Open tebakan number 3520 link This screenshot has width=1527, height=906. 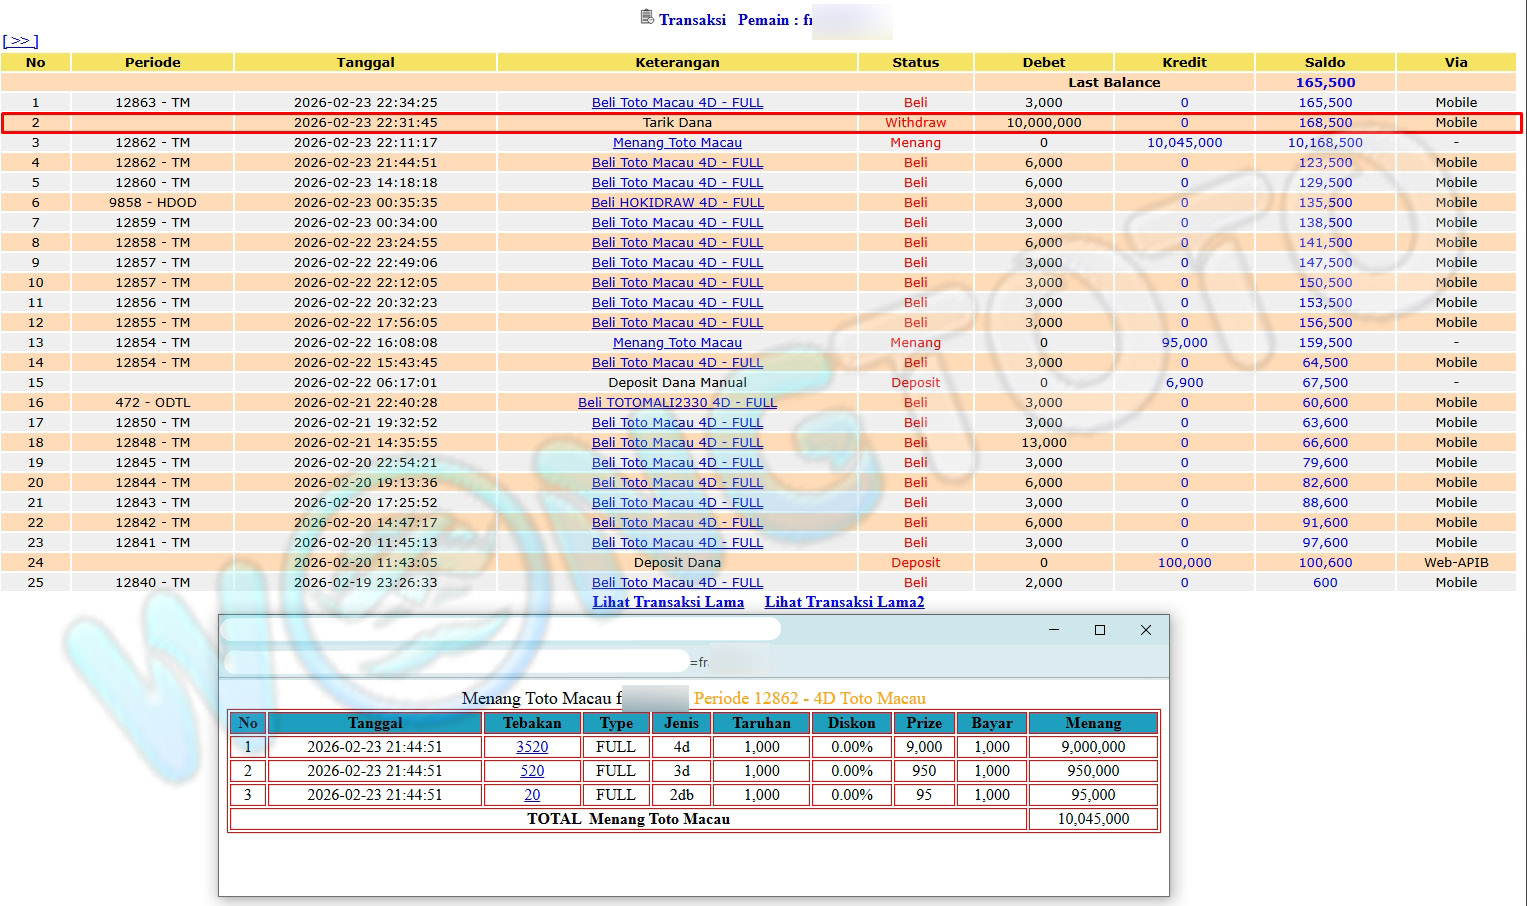[x=532, y=747]
